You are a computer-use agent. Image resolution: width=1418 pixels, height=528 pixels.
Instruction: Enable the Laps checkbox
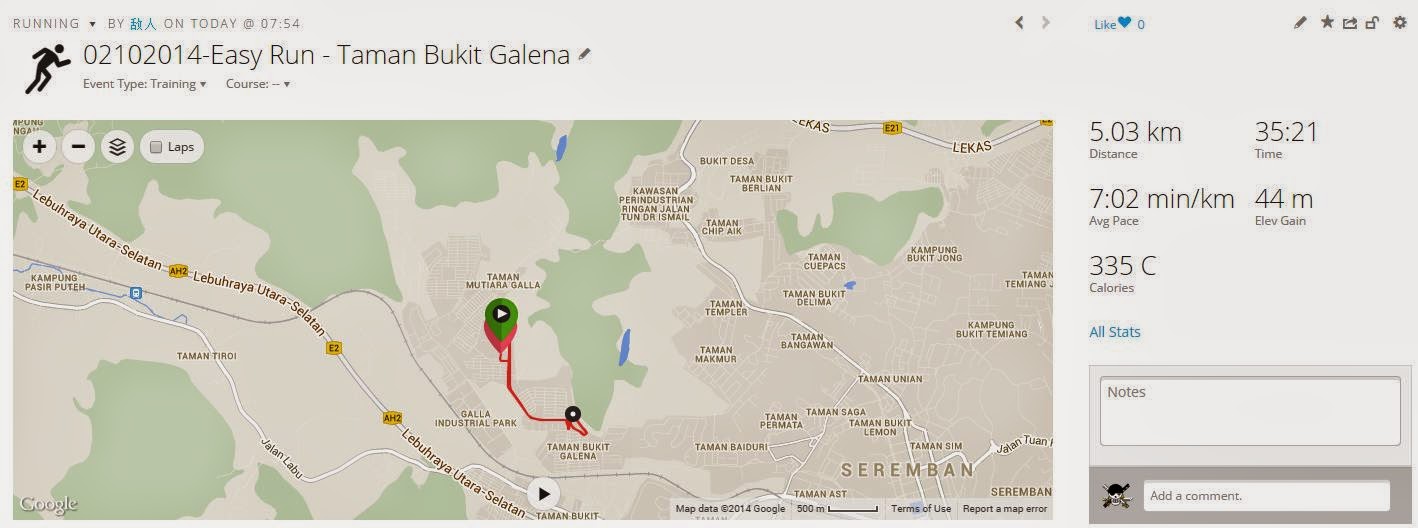(x=156, y=147)
